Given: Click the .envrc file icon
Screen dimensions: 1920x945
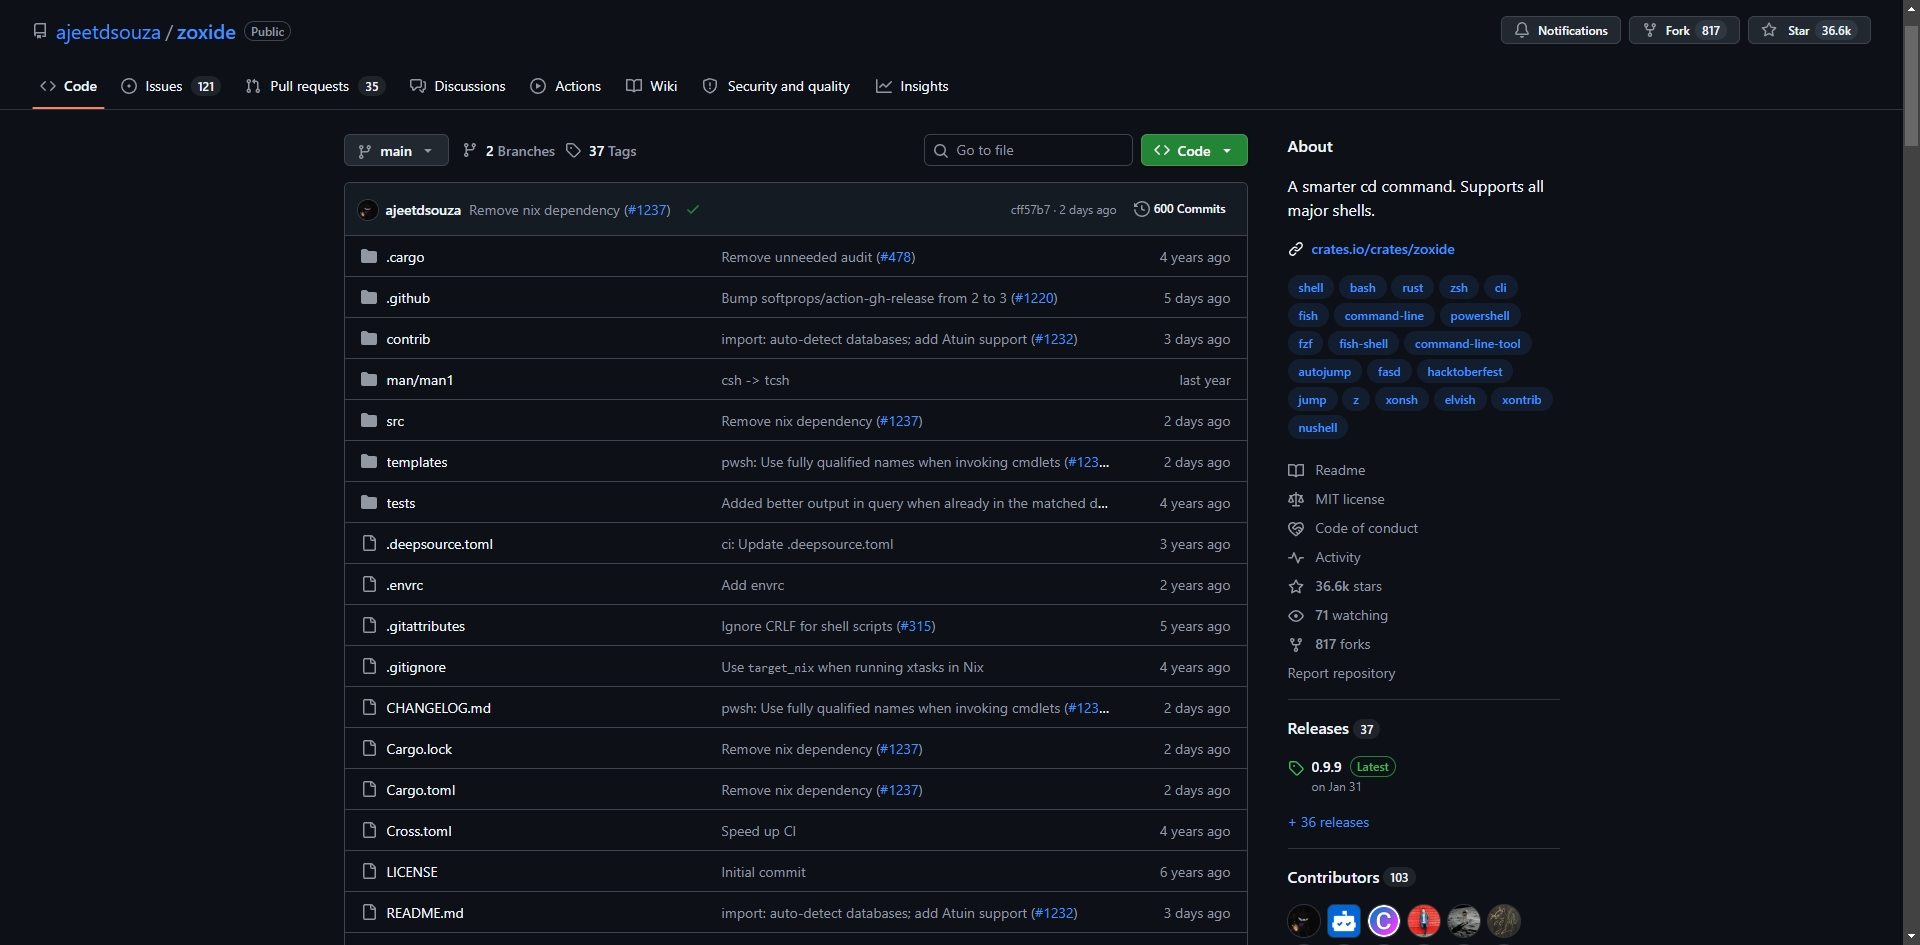Looking at the screenshot, I should tap(369, 584).
